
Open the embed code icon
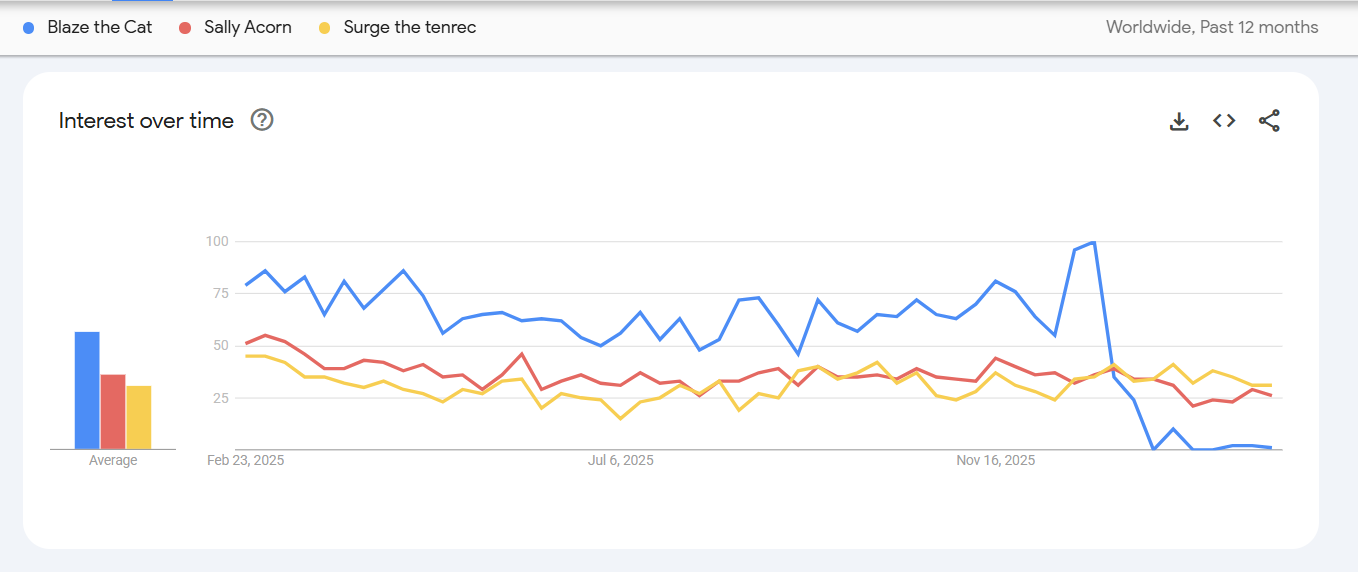(x=1224, y=121)
